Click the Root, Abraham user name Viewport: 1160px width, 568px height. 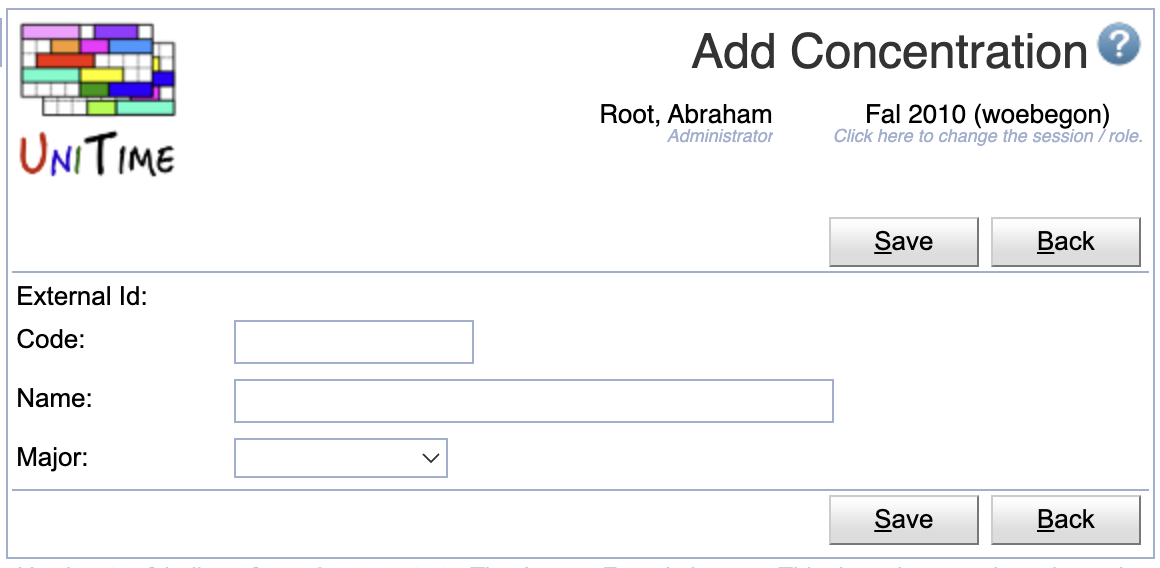tap(686, 114)
